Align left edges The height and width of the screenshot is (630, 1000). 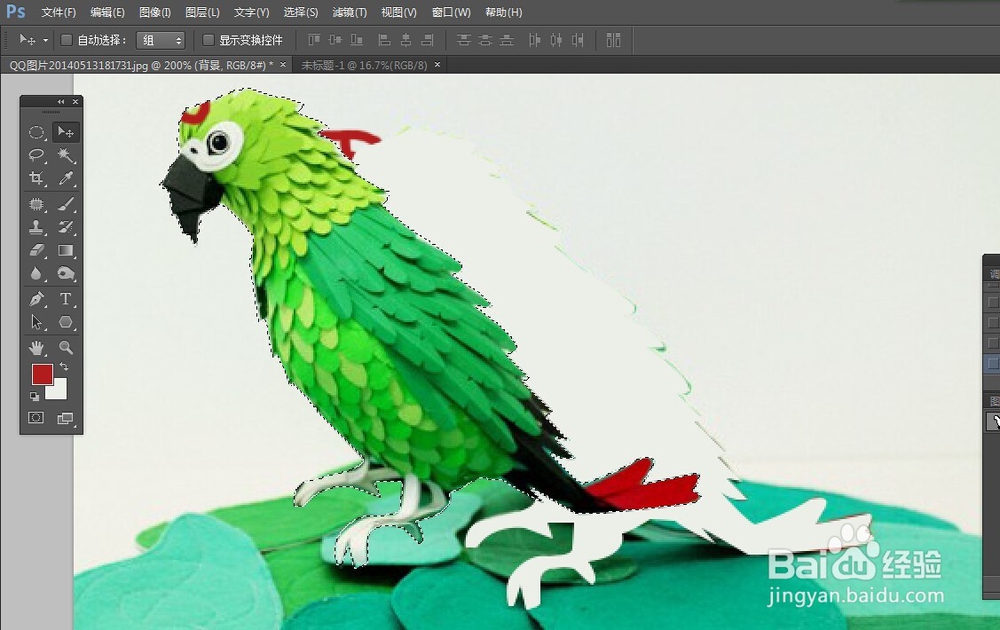(x=385, y=40)
